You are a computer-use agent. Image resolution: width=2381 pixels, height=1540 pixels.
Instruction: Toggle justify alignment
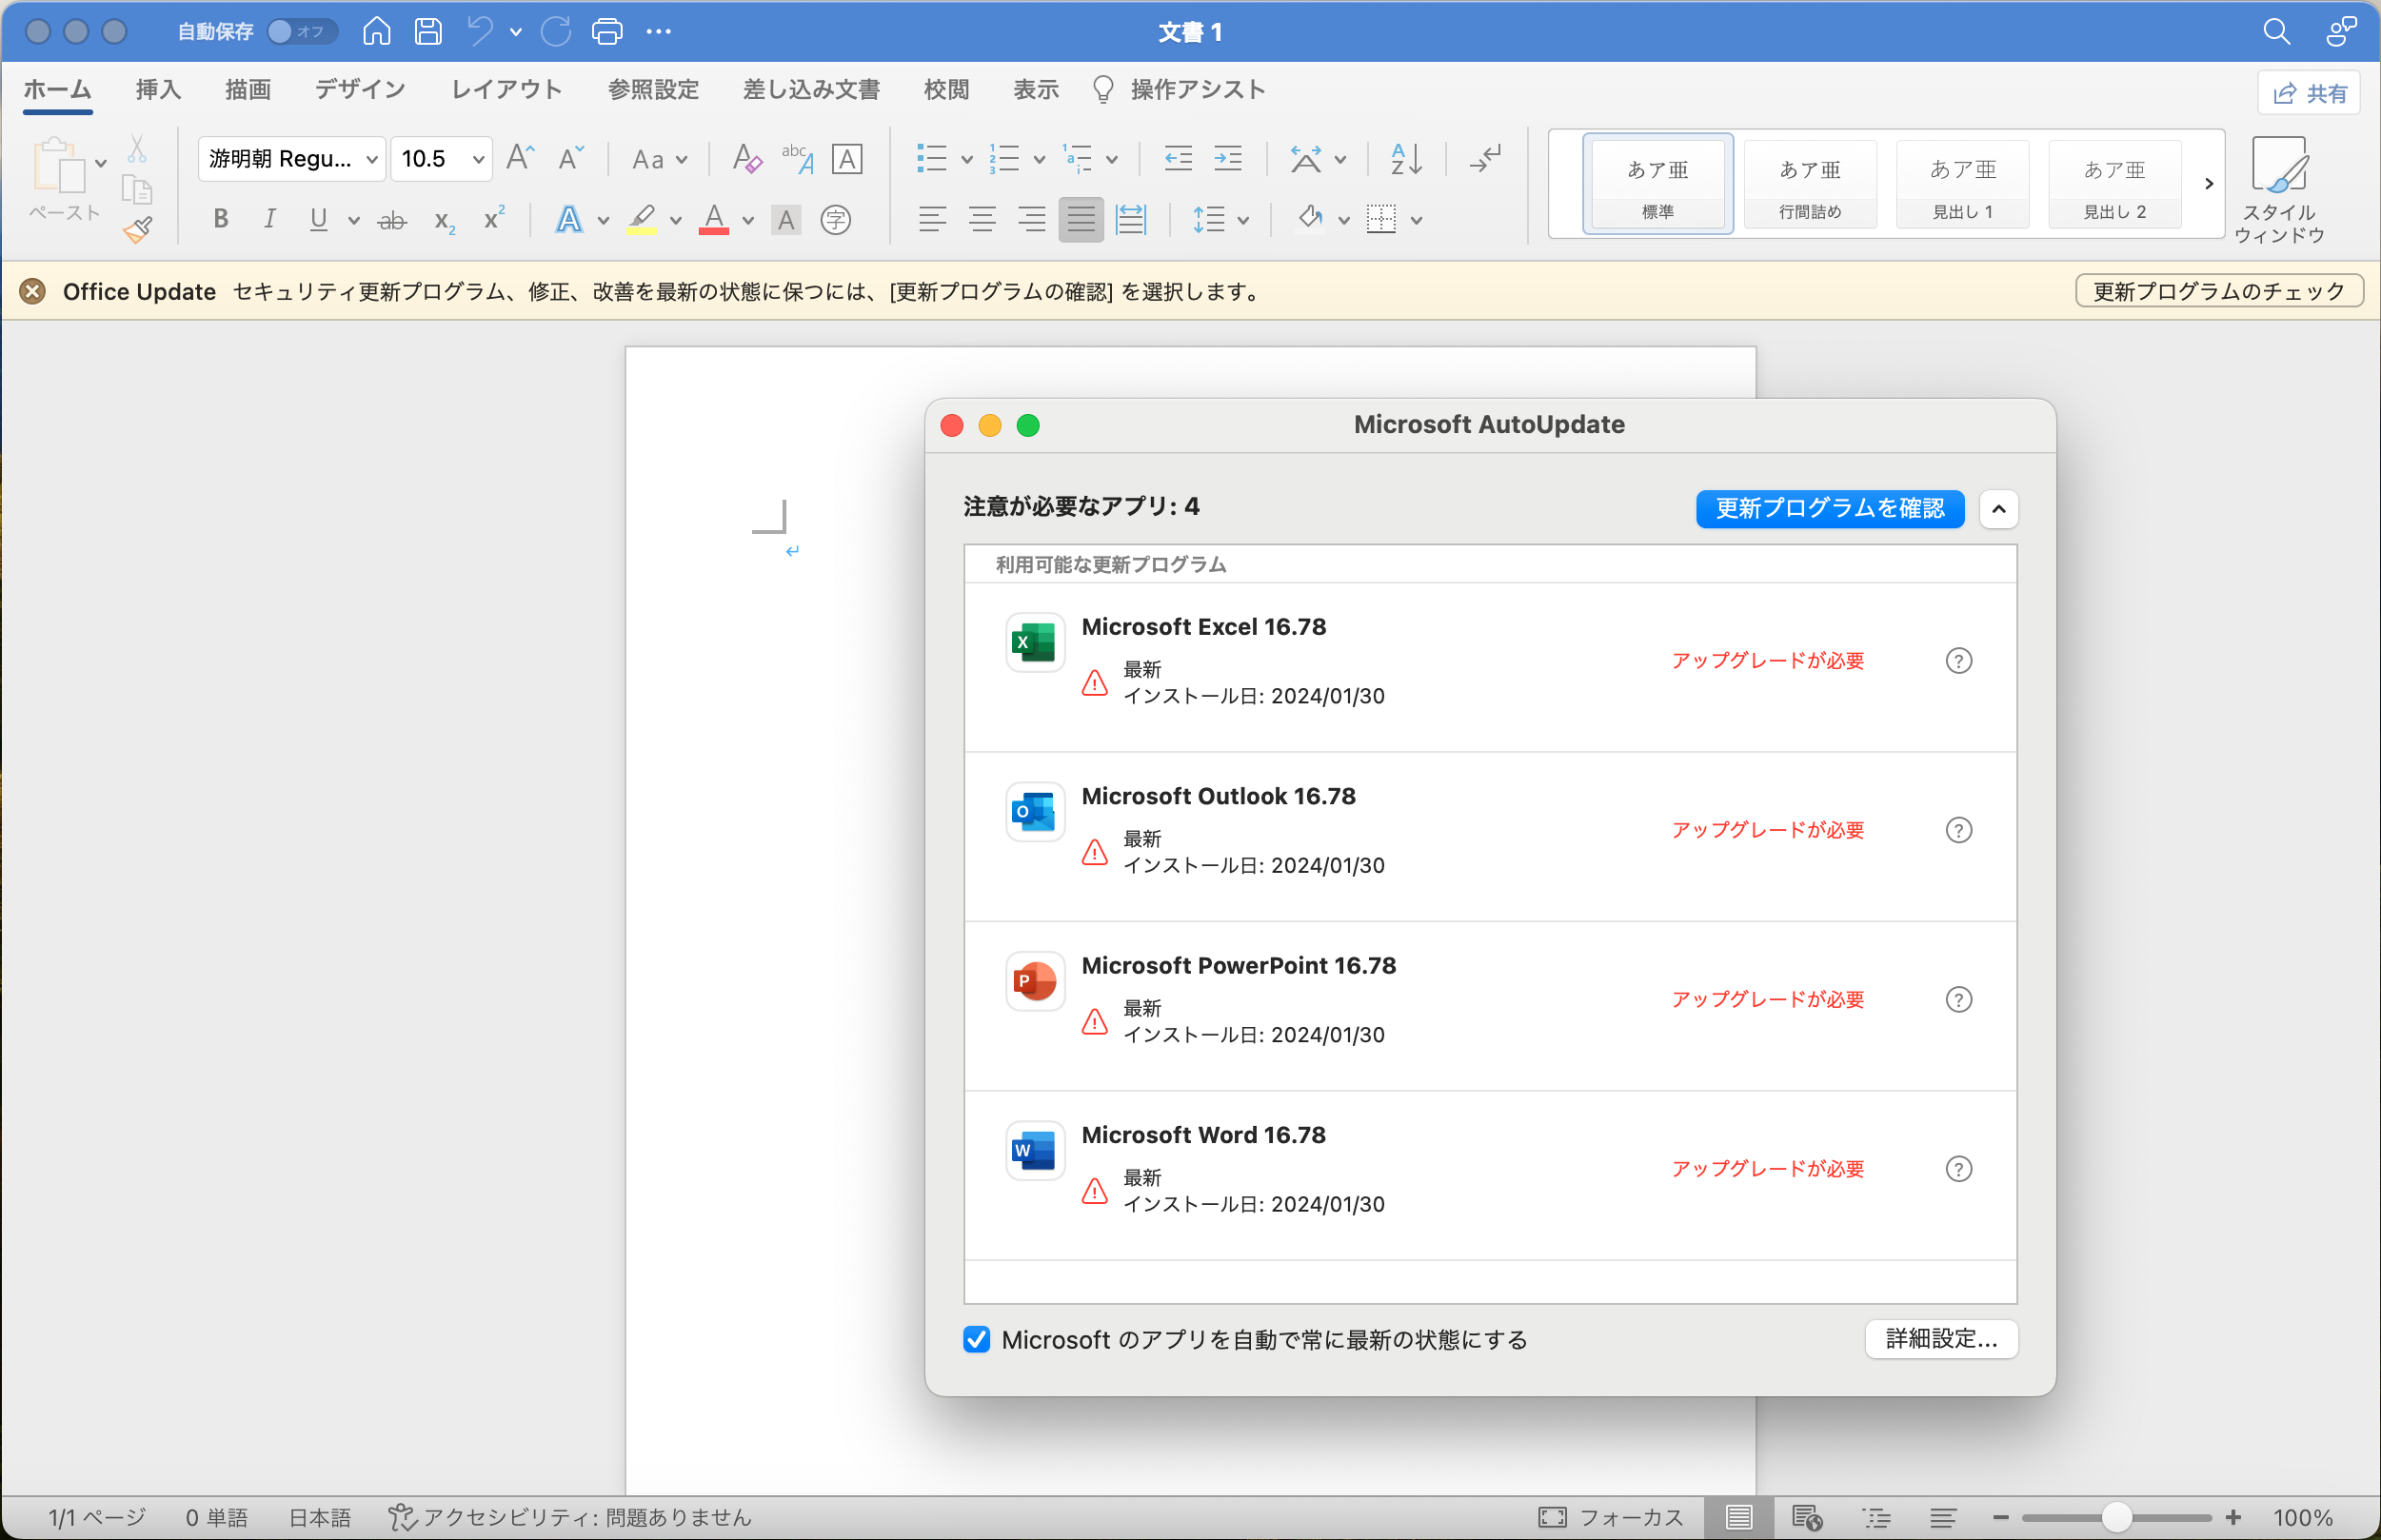(x=1081, y=219)
